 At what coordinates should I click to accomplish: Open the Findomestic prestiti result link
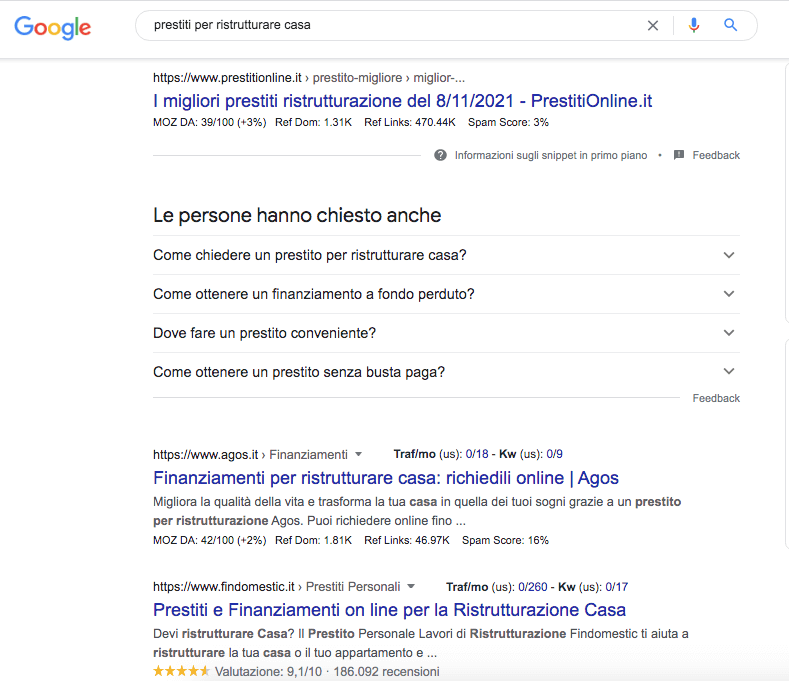point(389,610)
